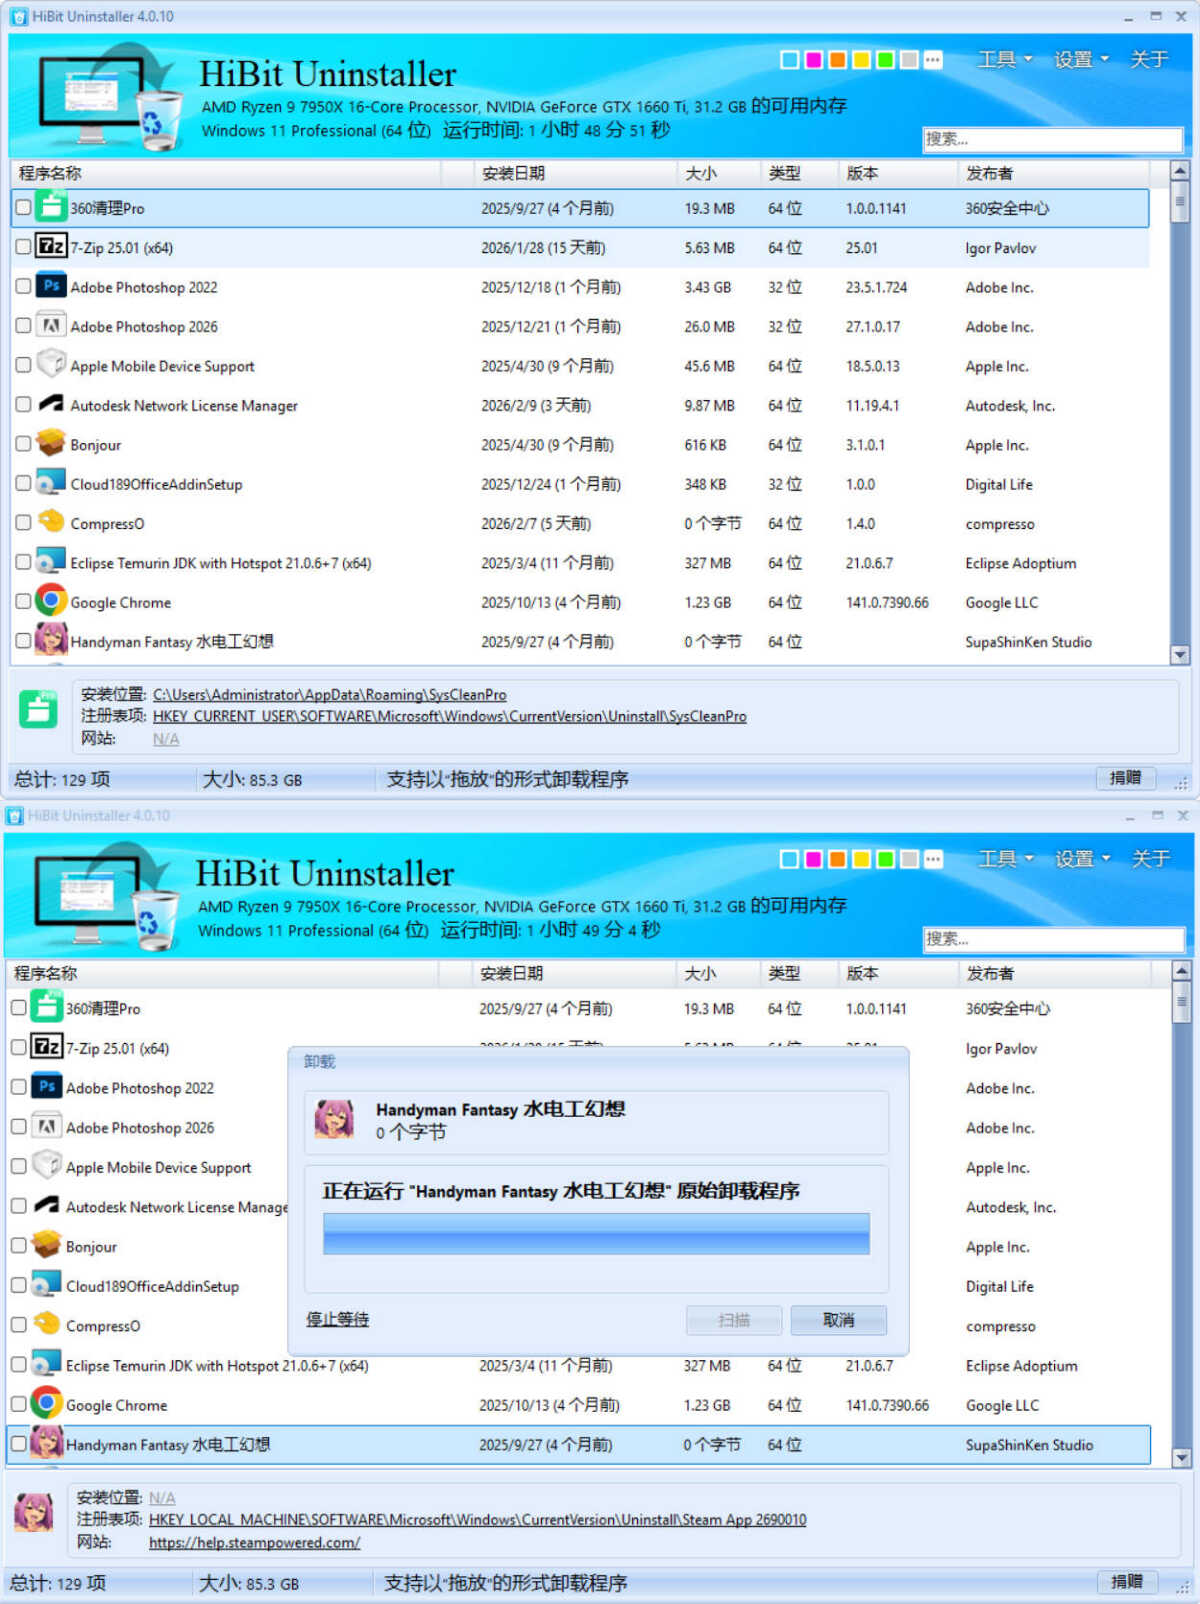
Task: Click the Apple Mobile Device Support icon in the upper list
Action: click(50, 364)
